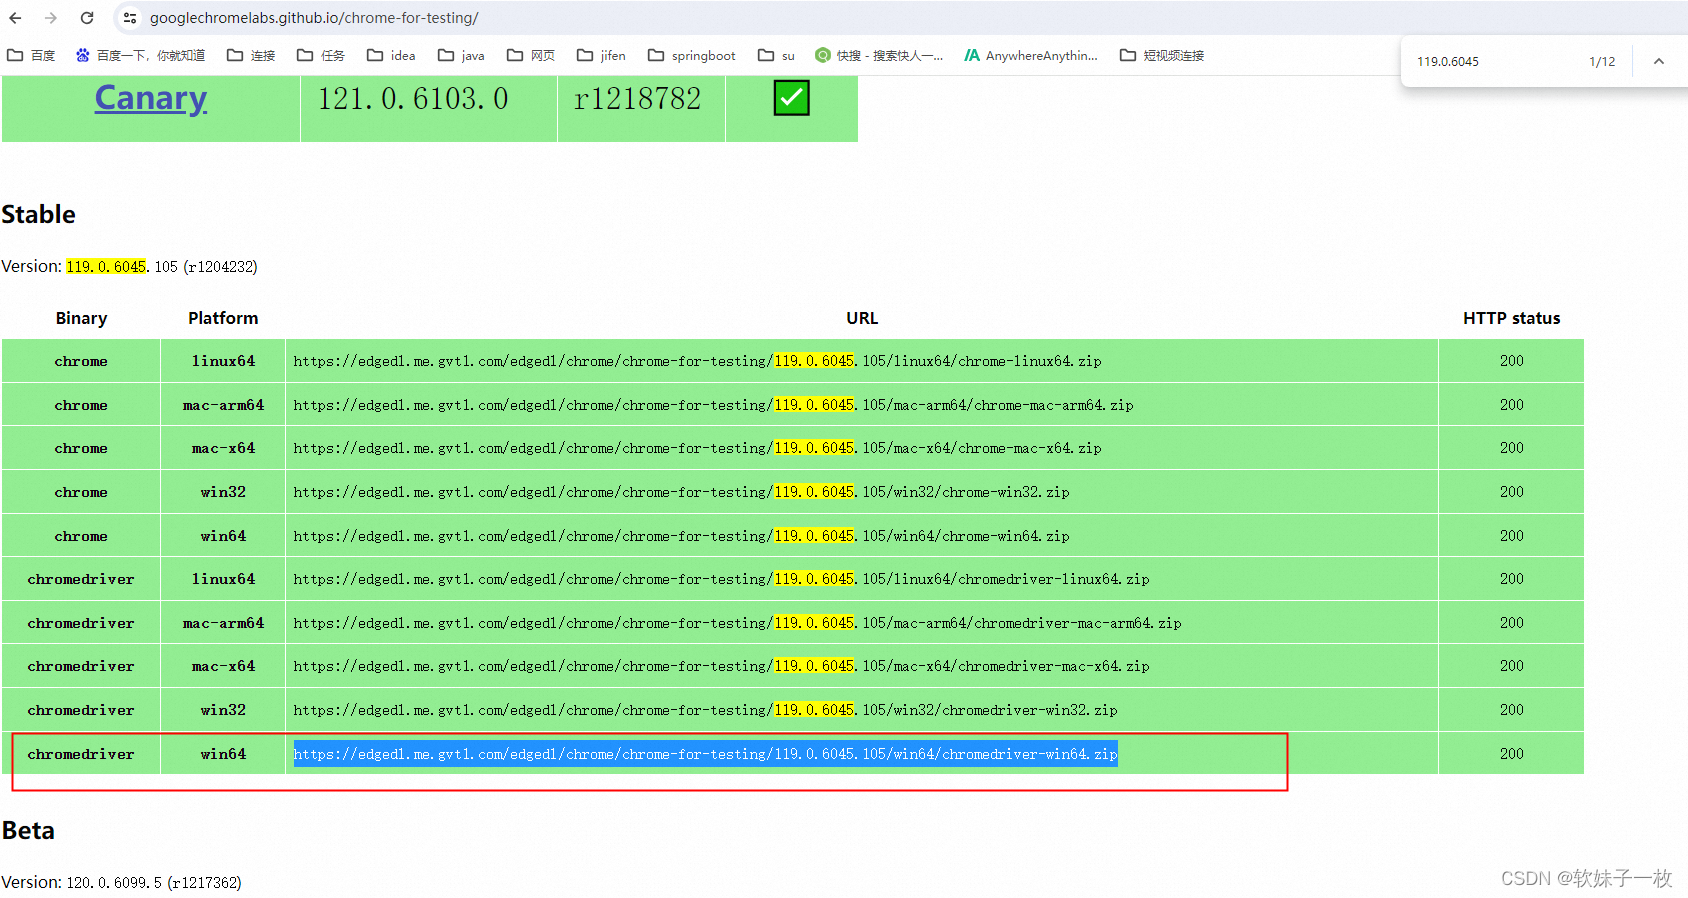1688x898 pixels.
Task: Click the Stable version 119.0.6045.105 line
Action: [129, 267]
